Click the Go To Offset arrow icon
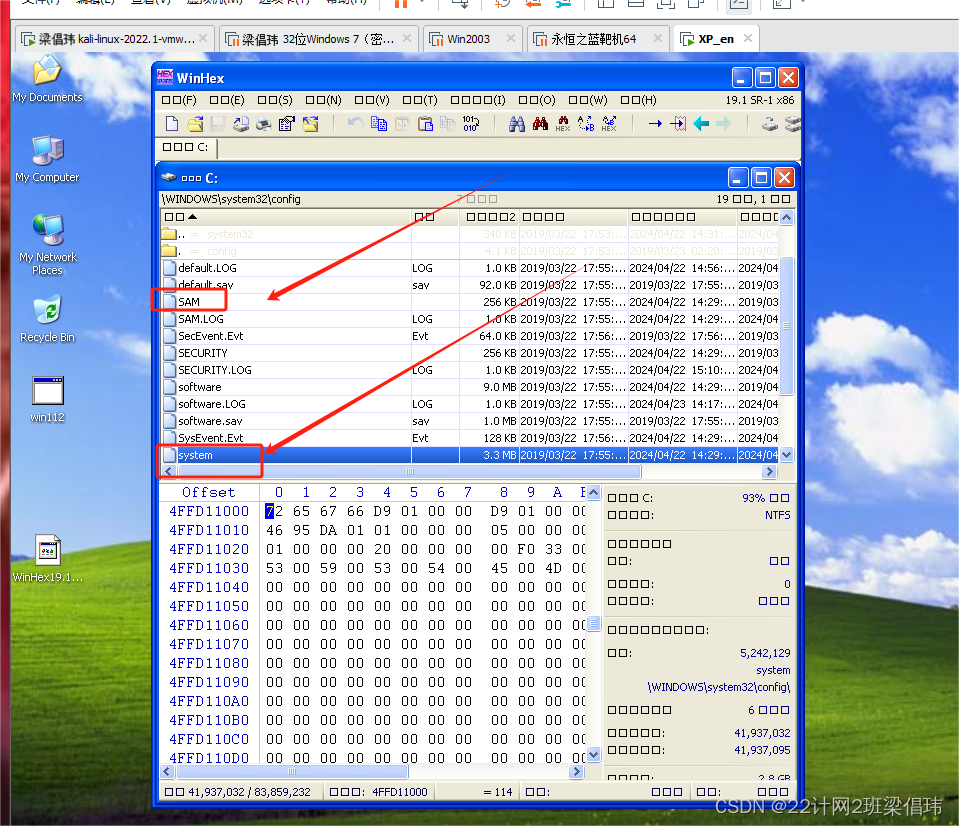The height and width of the screenshot is (826, 959). coord(655,124)
